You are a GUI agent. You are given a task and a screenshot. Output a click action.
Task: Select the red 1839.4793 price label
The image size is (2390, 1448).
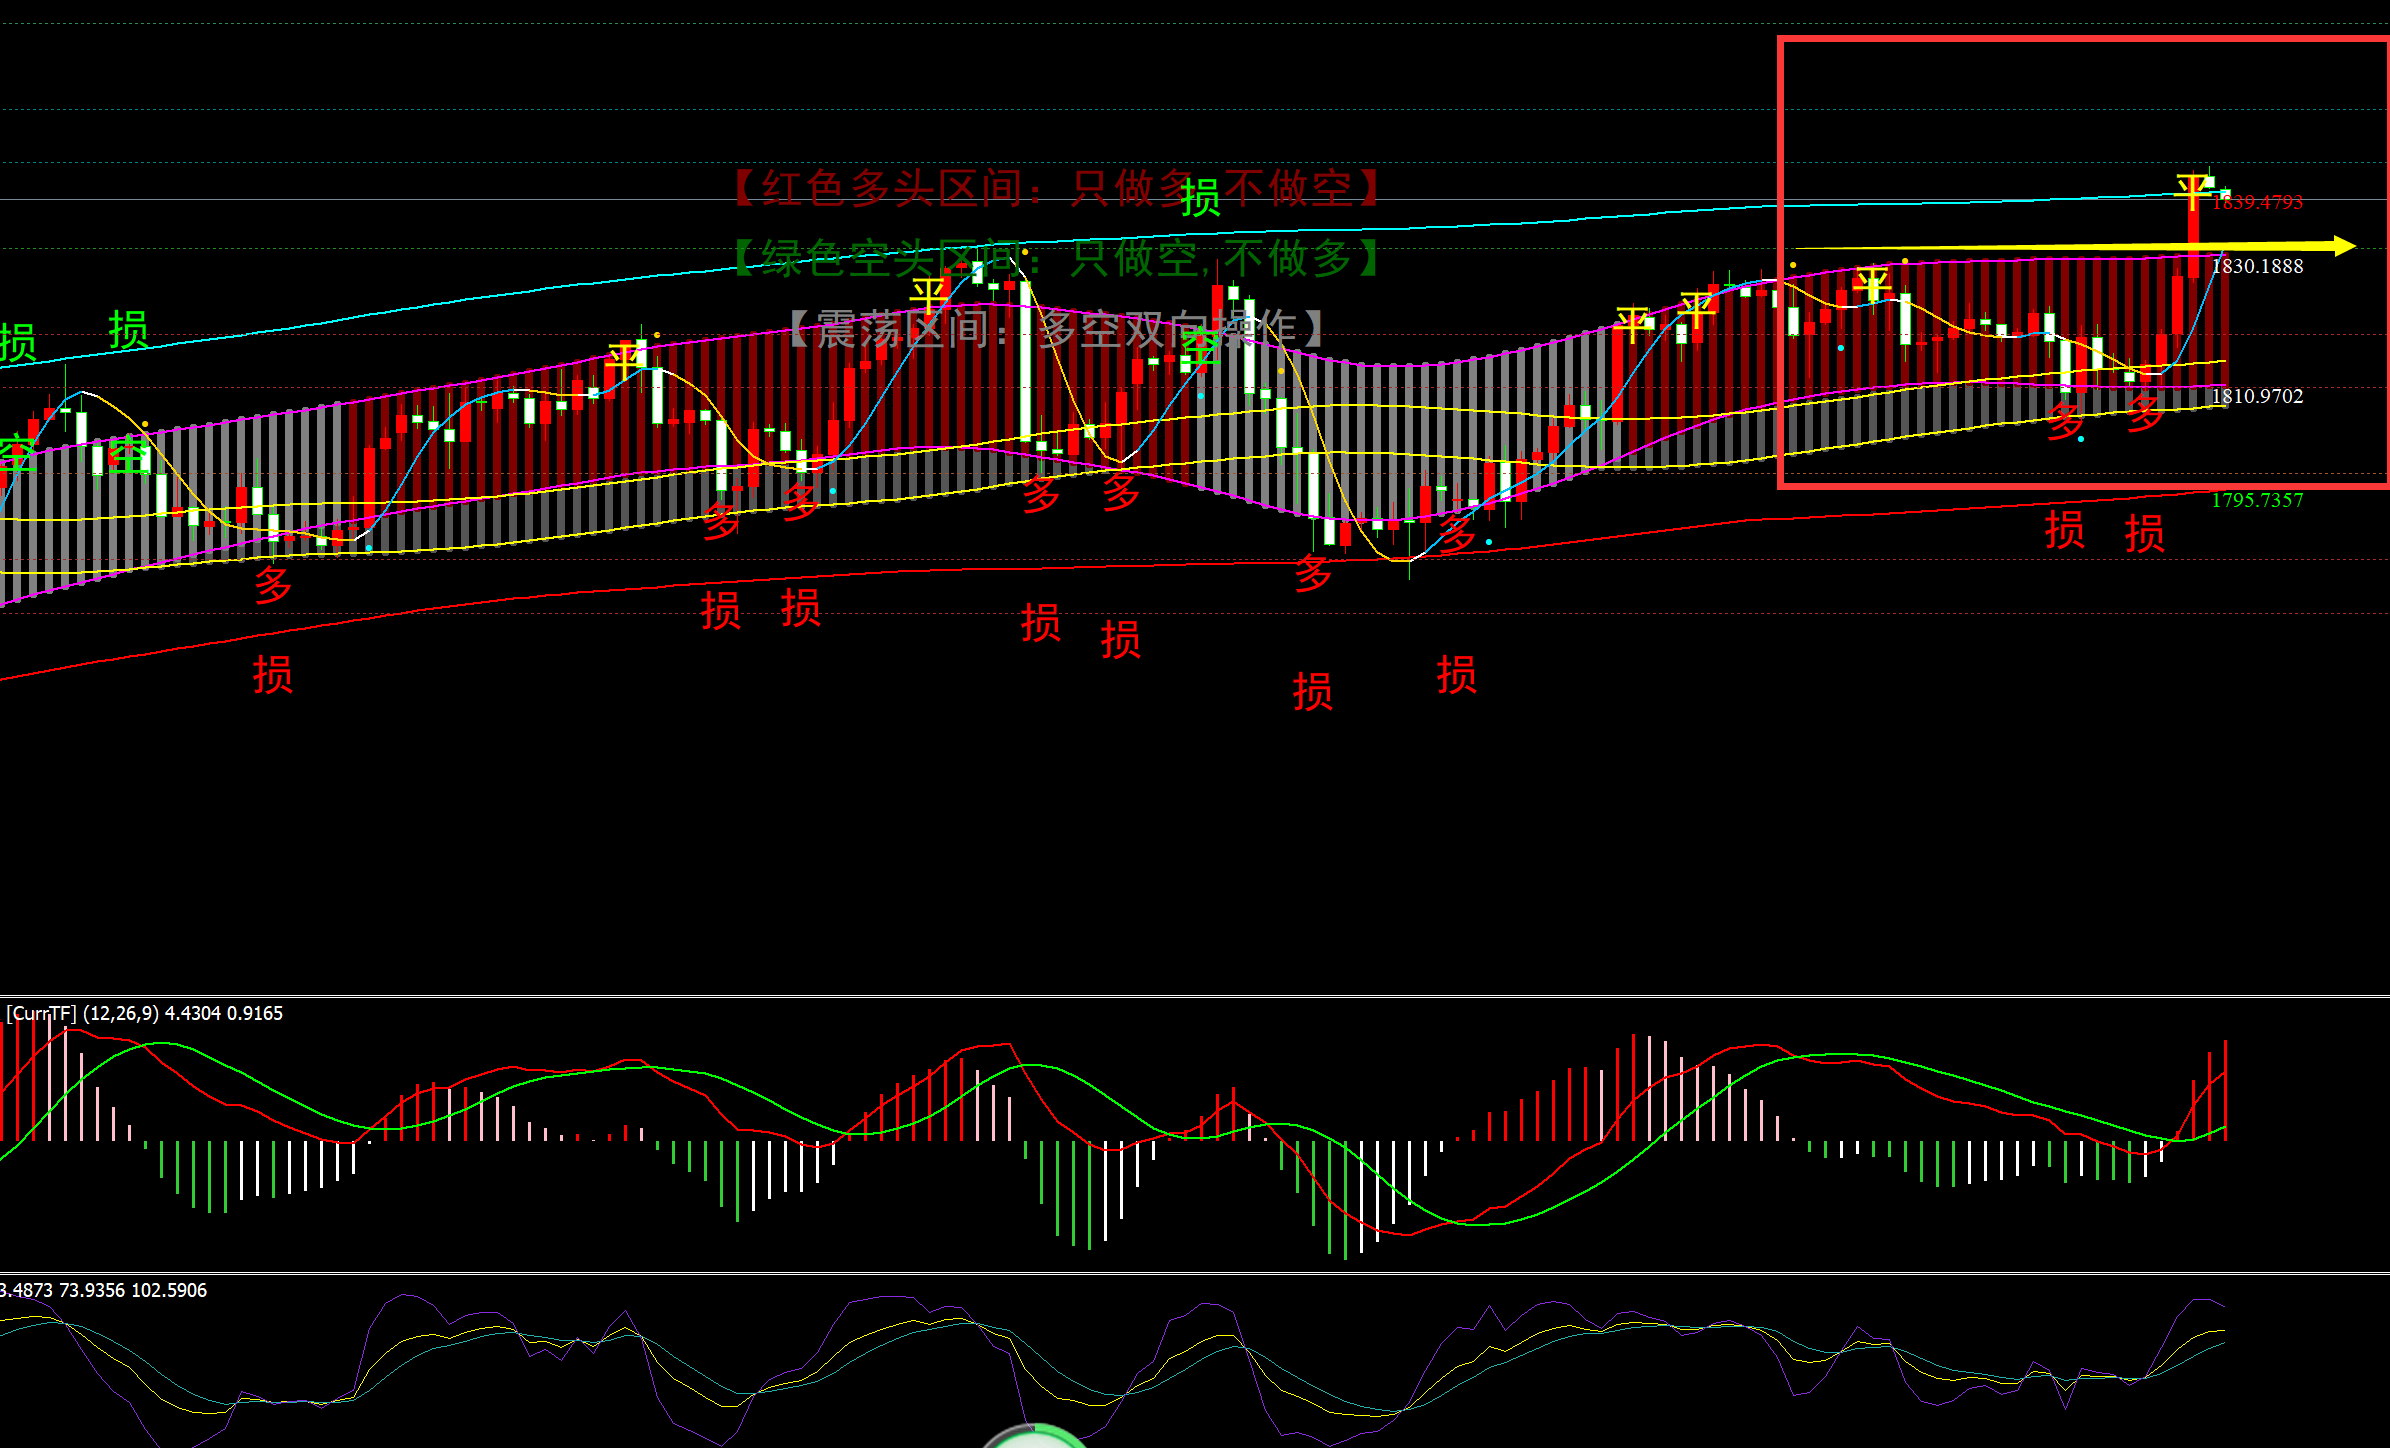[x=2257, y=203]
